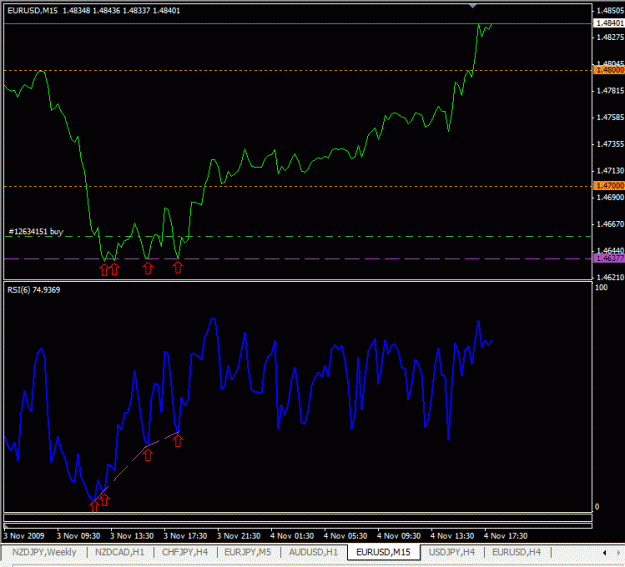Click the orange 1.47000 price level label
Viewport: 625px width, 567px height.
pos(609,186)
